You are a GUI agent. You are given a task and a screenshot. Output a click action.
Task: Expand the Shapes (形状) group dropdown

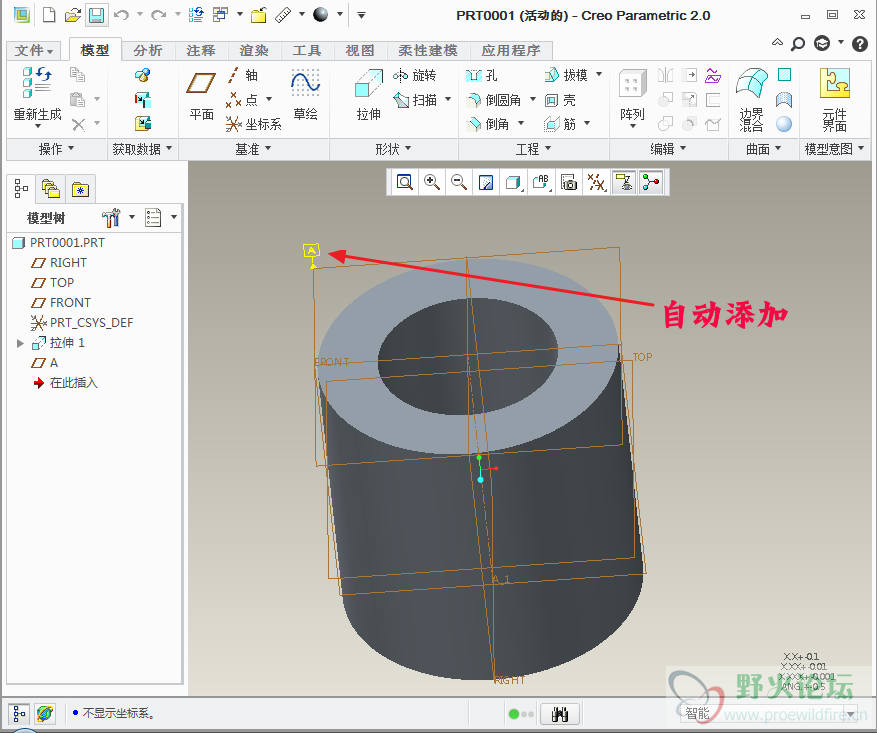[393, 149]
